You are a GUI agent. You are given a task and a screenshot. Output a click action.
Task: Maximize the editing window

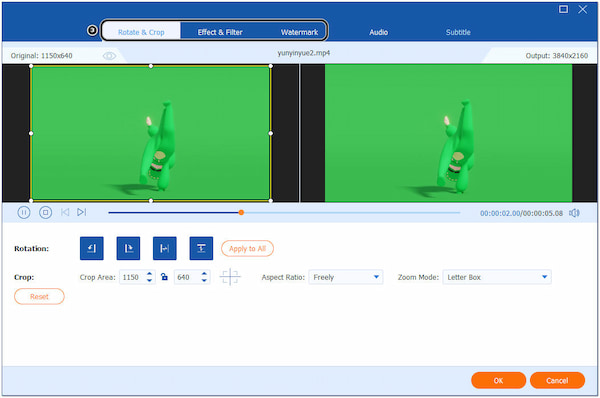563,9
